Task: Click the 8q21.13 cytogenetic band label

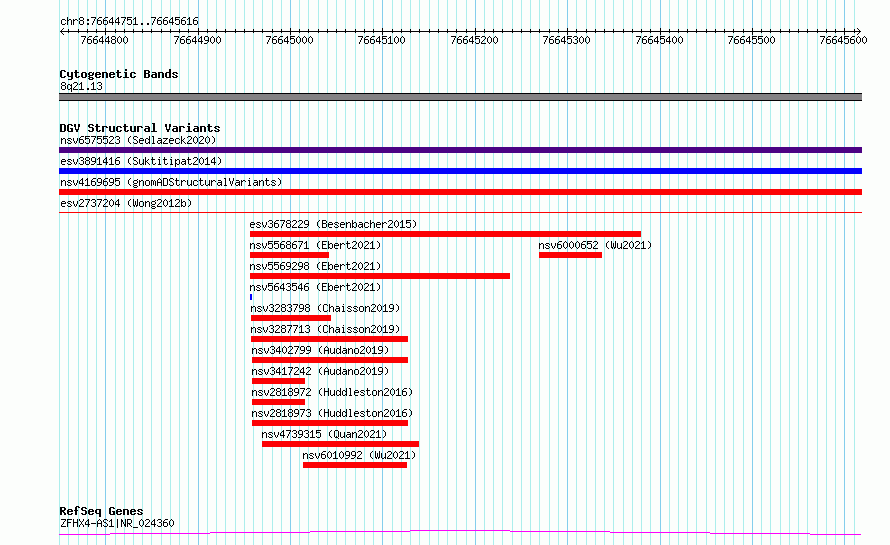Action: 81,86
